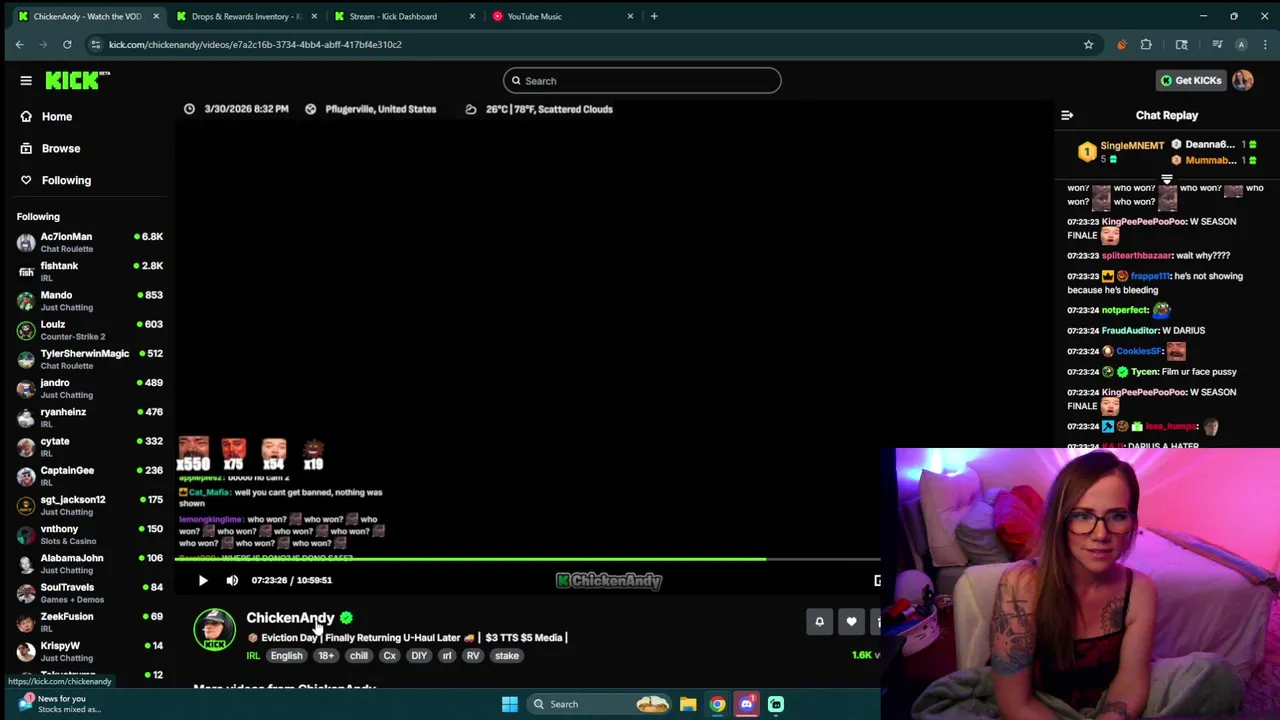The height and width of the screenshot is (720, 1280).
Task: Seek on the video progress bar
Action: pos(528,559)
